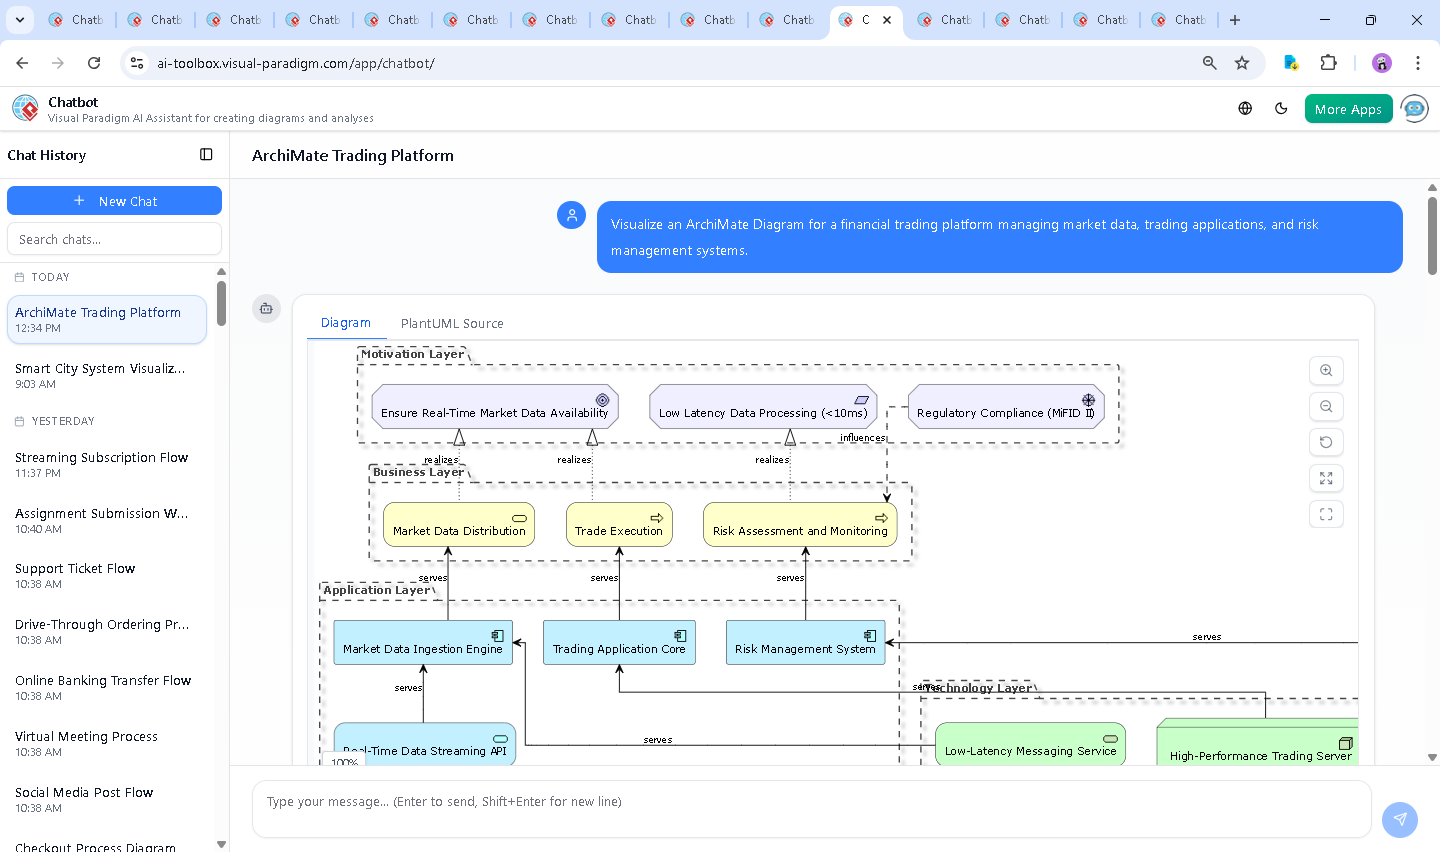Expand the diagram to fullscreen

click(1326, 478)
